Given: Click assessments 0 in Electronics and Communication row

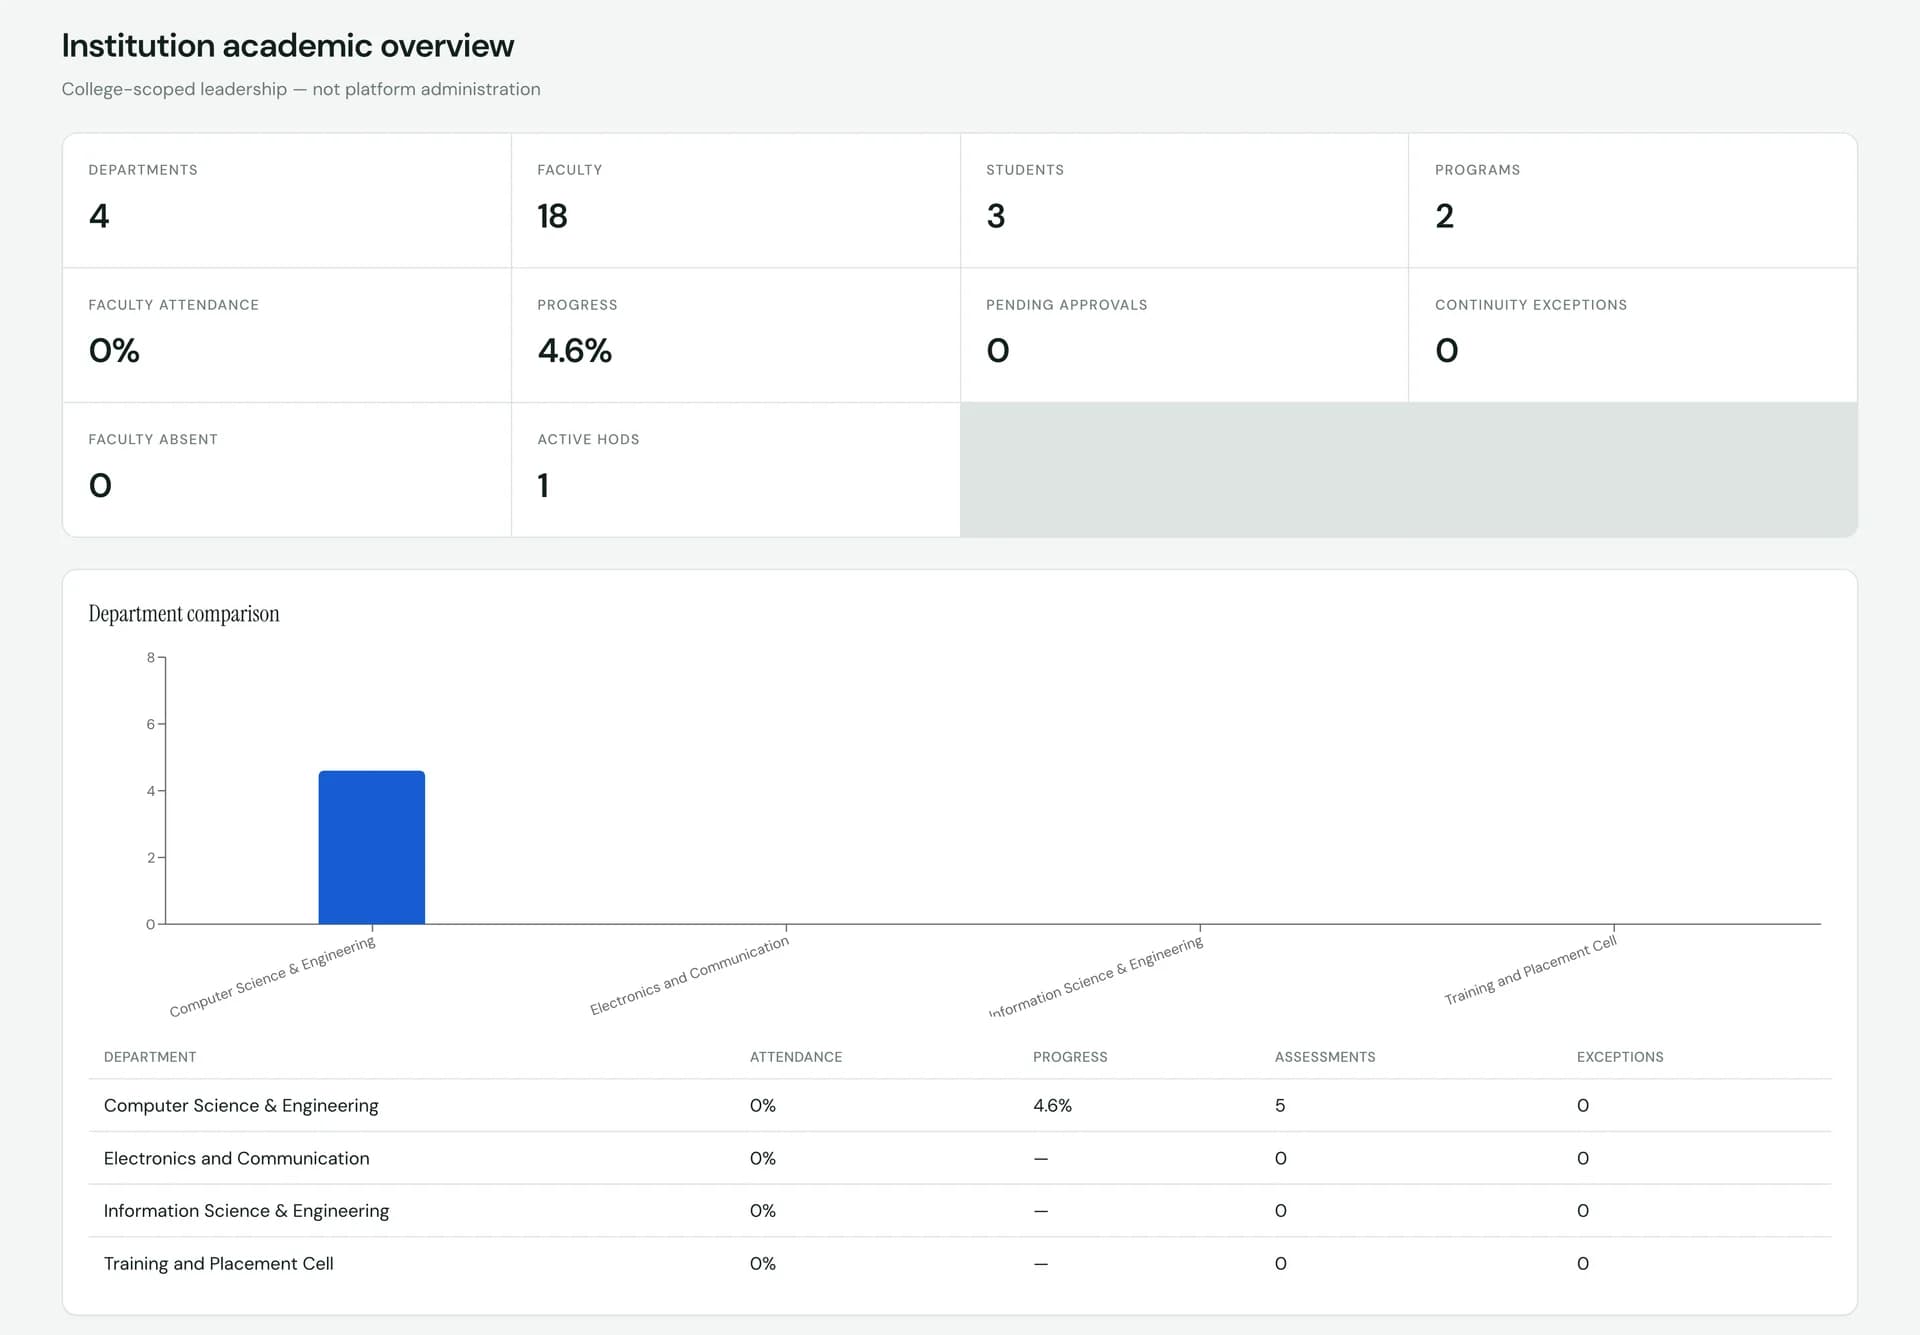Looking at the screenshot, I should click(x=1281, y=1158).
